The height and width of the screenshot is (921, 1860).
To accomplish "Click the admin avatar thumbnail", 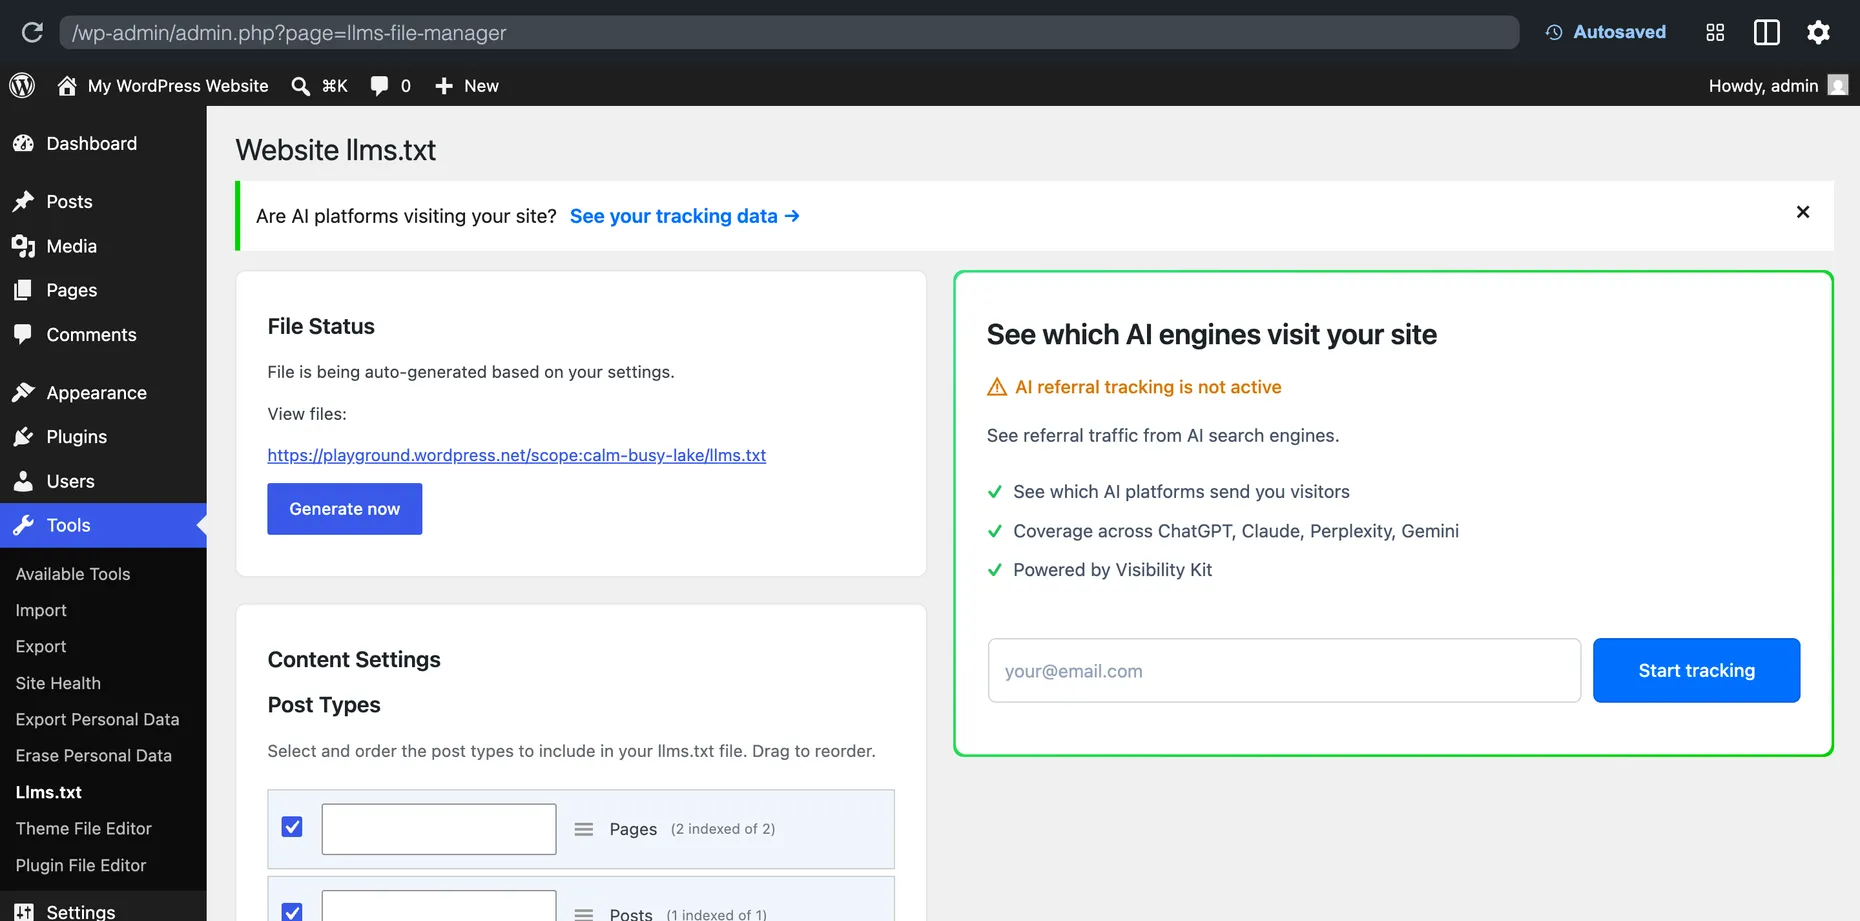I will click(x=1838, y=85).
